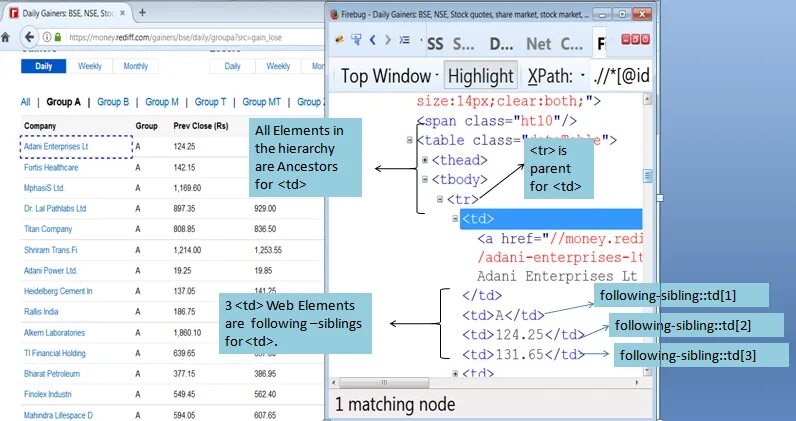Screen dimensions: 796x421
Task: Close the Daily Gainers browser tab
Action: click(x=122, y=13)
